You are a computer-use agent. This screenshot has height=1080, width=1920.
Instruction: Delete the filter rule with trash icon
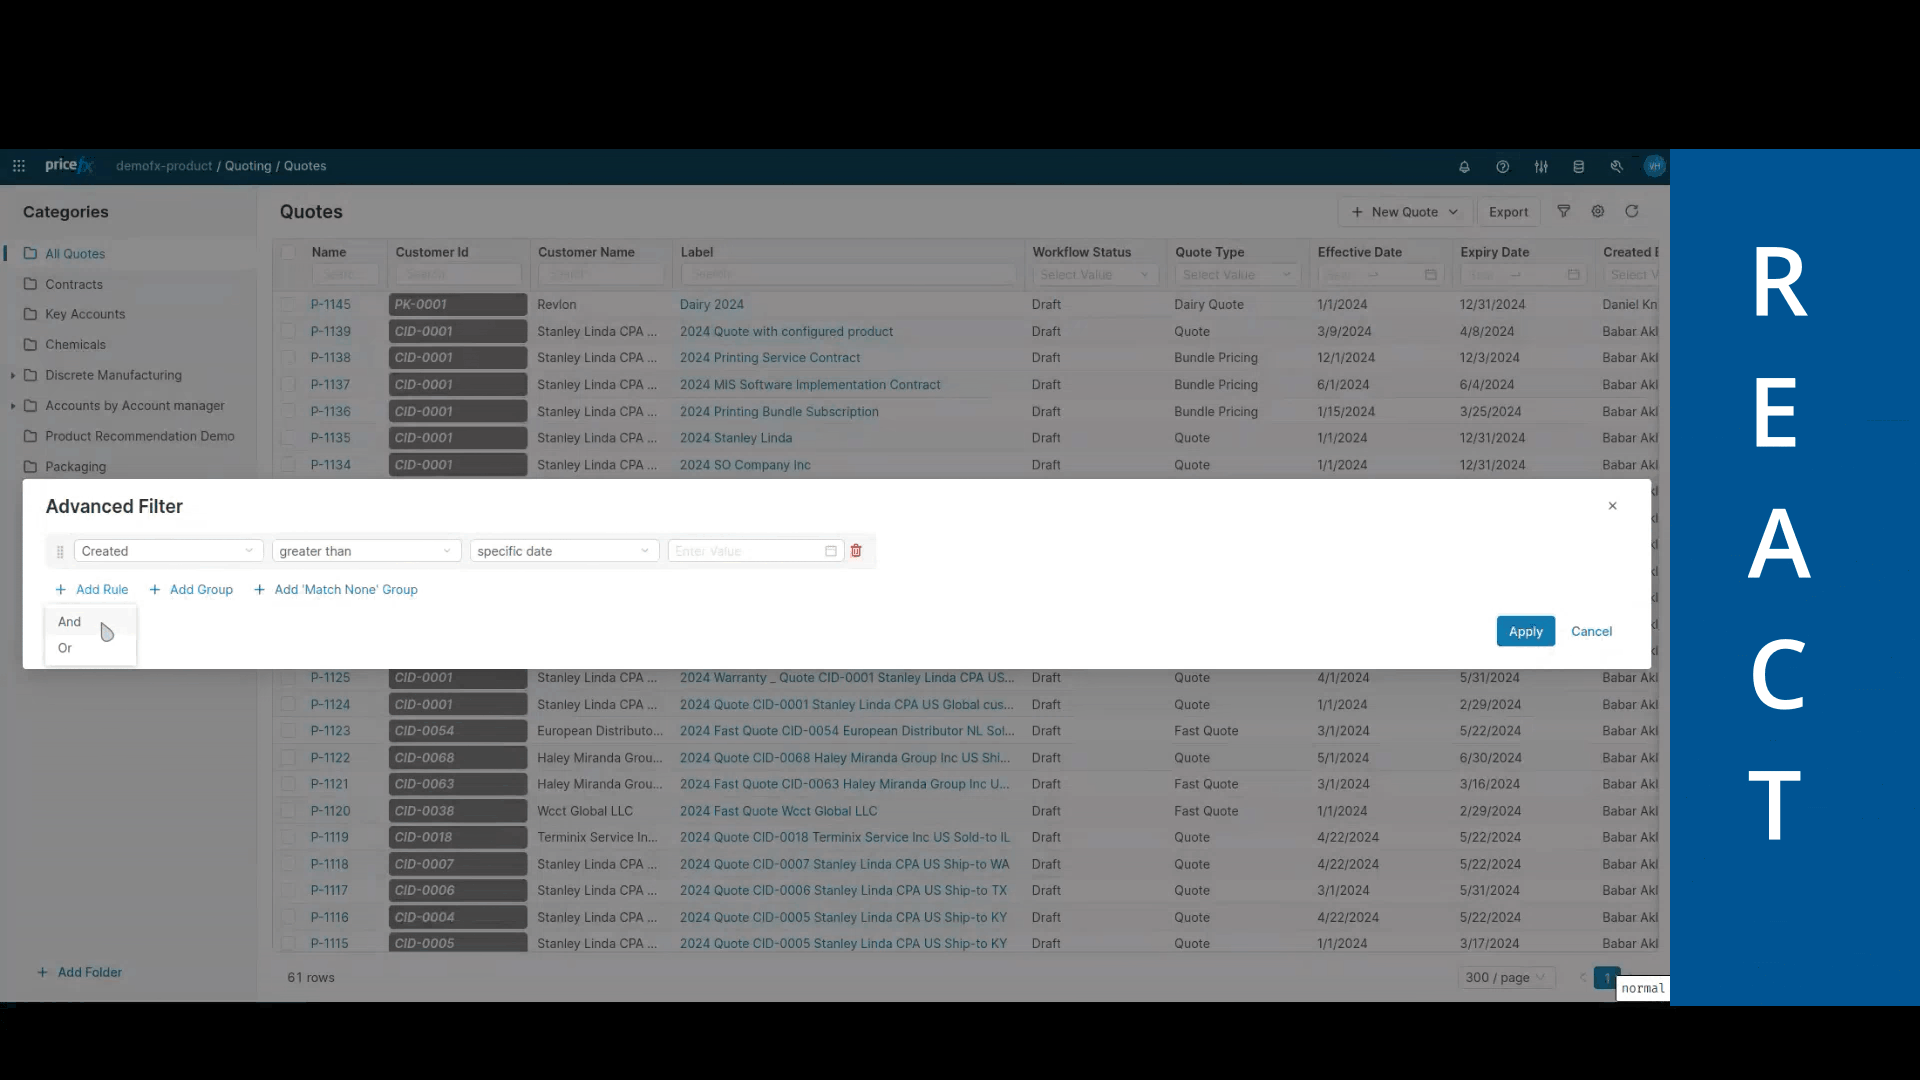pyautogui.click(x=856, y=551)
